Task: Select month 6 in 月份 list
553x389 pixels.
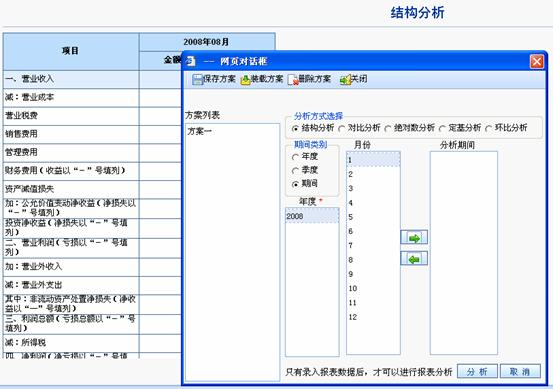Action: [x=373, y=231]
